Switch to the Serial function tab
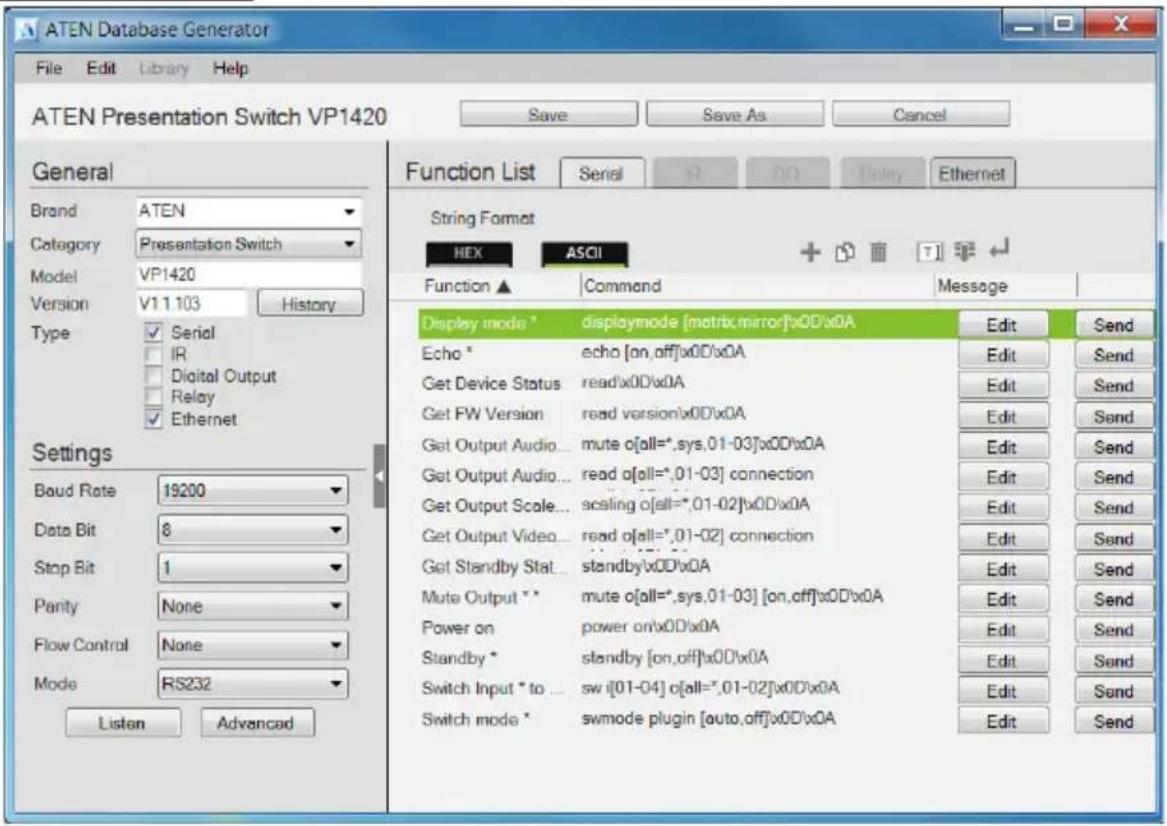This screenshot has height=826, width=1167. (601, 173)
